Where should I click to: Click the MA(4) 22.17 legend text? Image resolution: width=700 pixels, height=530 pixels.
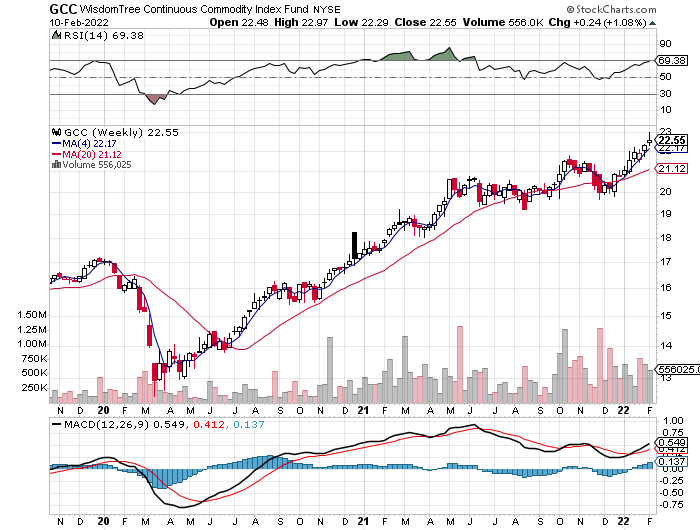click(x=89, y=144)
